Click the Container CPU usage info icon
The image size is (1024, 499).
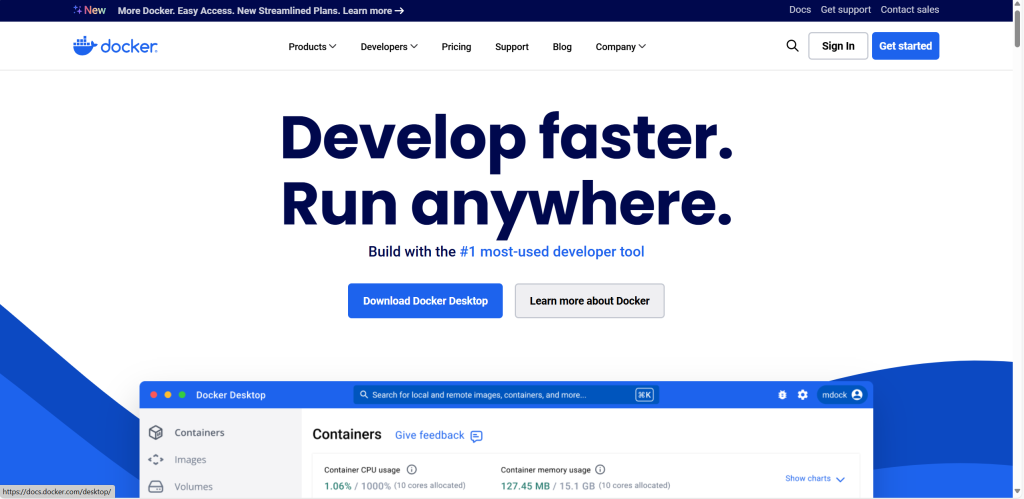click(411, 469)
